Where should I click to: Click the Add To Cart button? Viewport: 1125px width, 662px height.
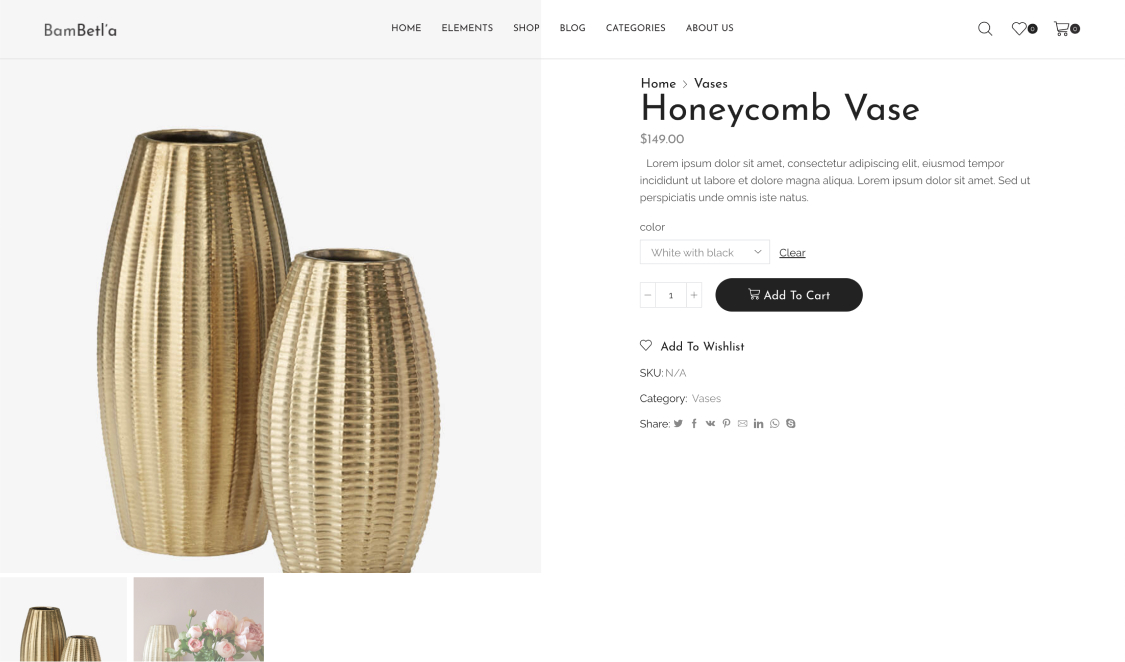(789, 295)
